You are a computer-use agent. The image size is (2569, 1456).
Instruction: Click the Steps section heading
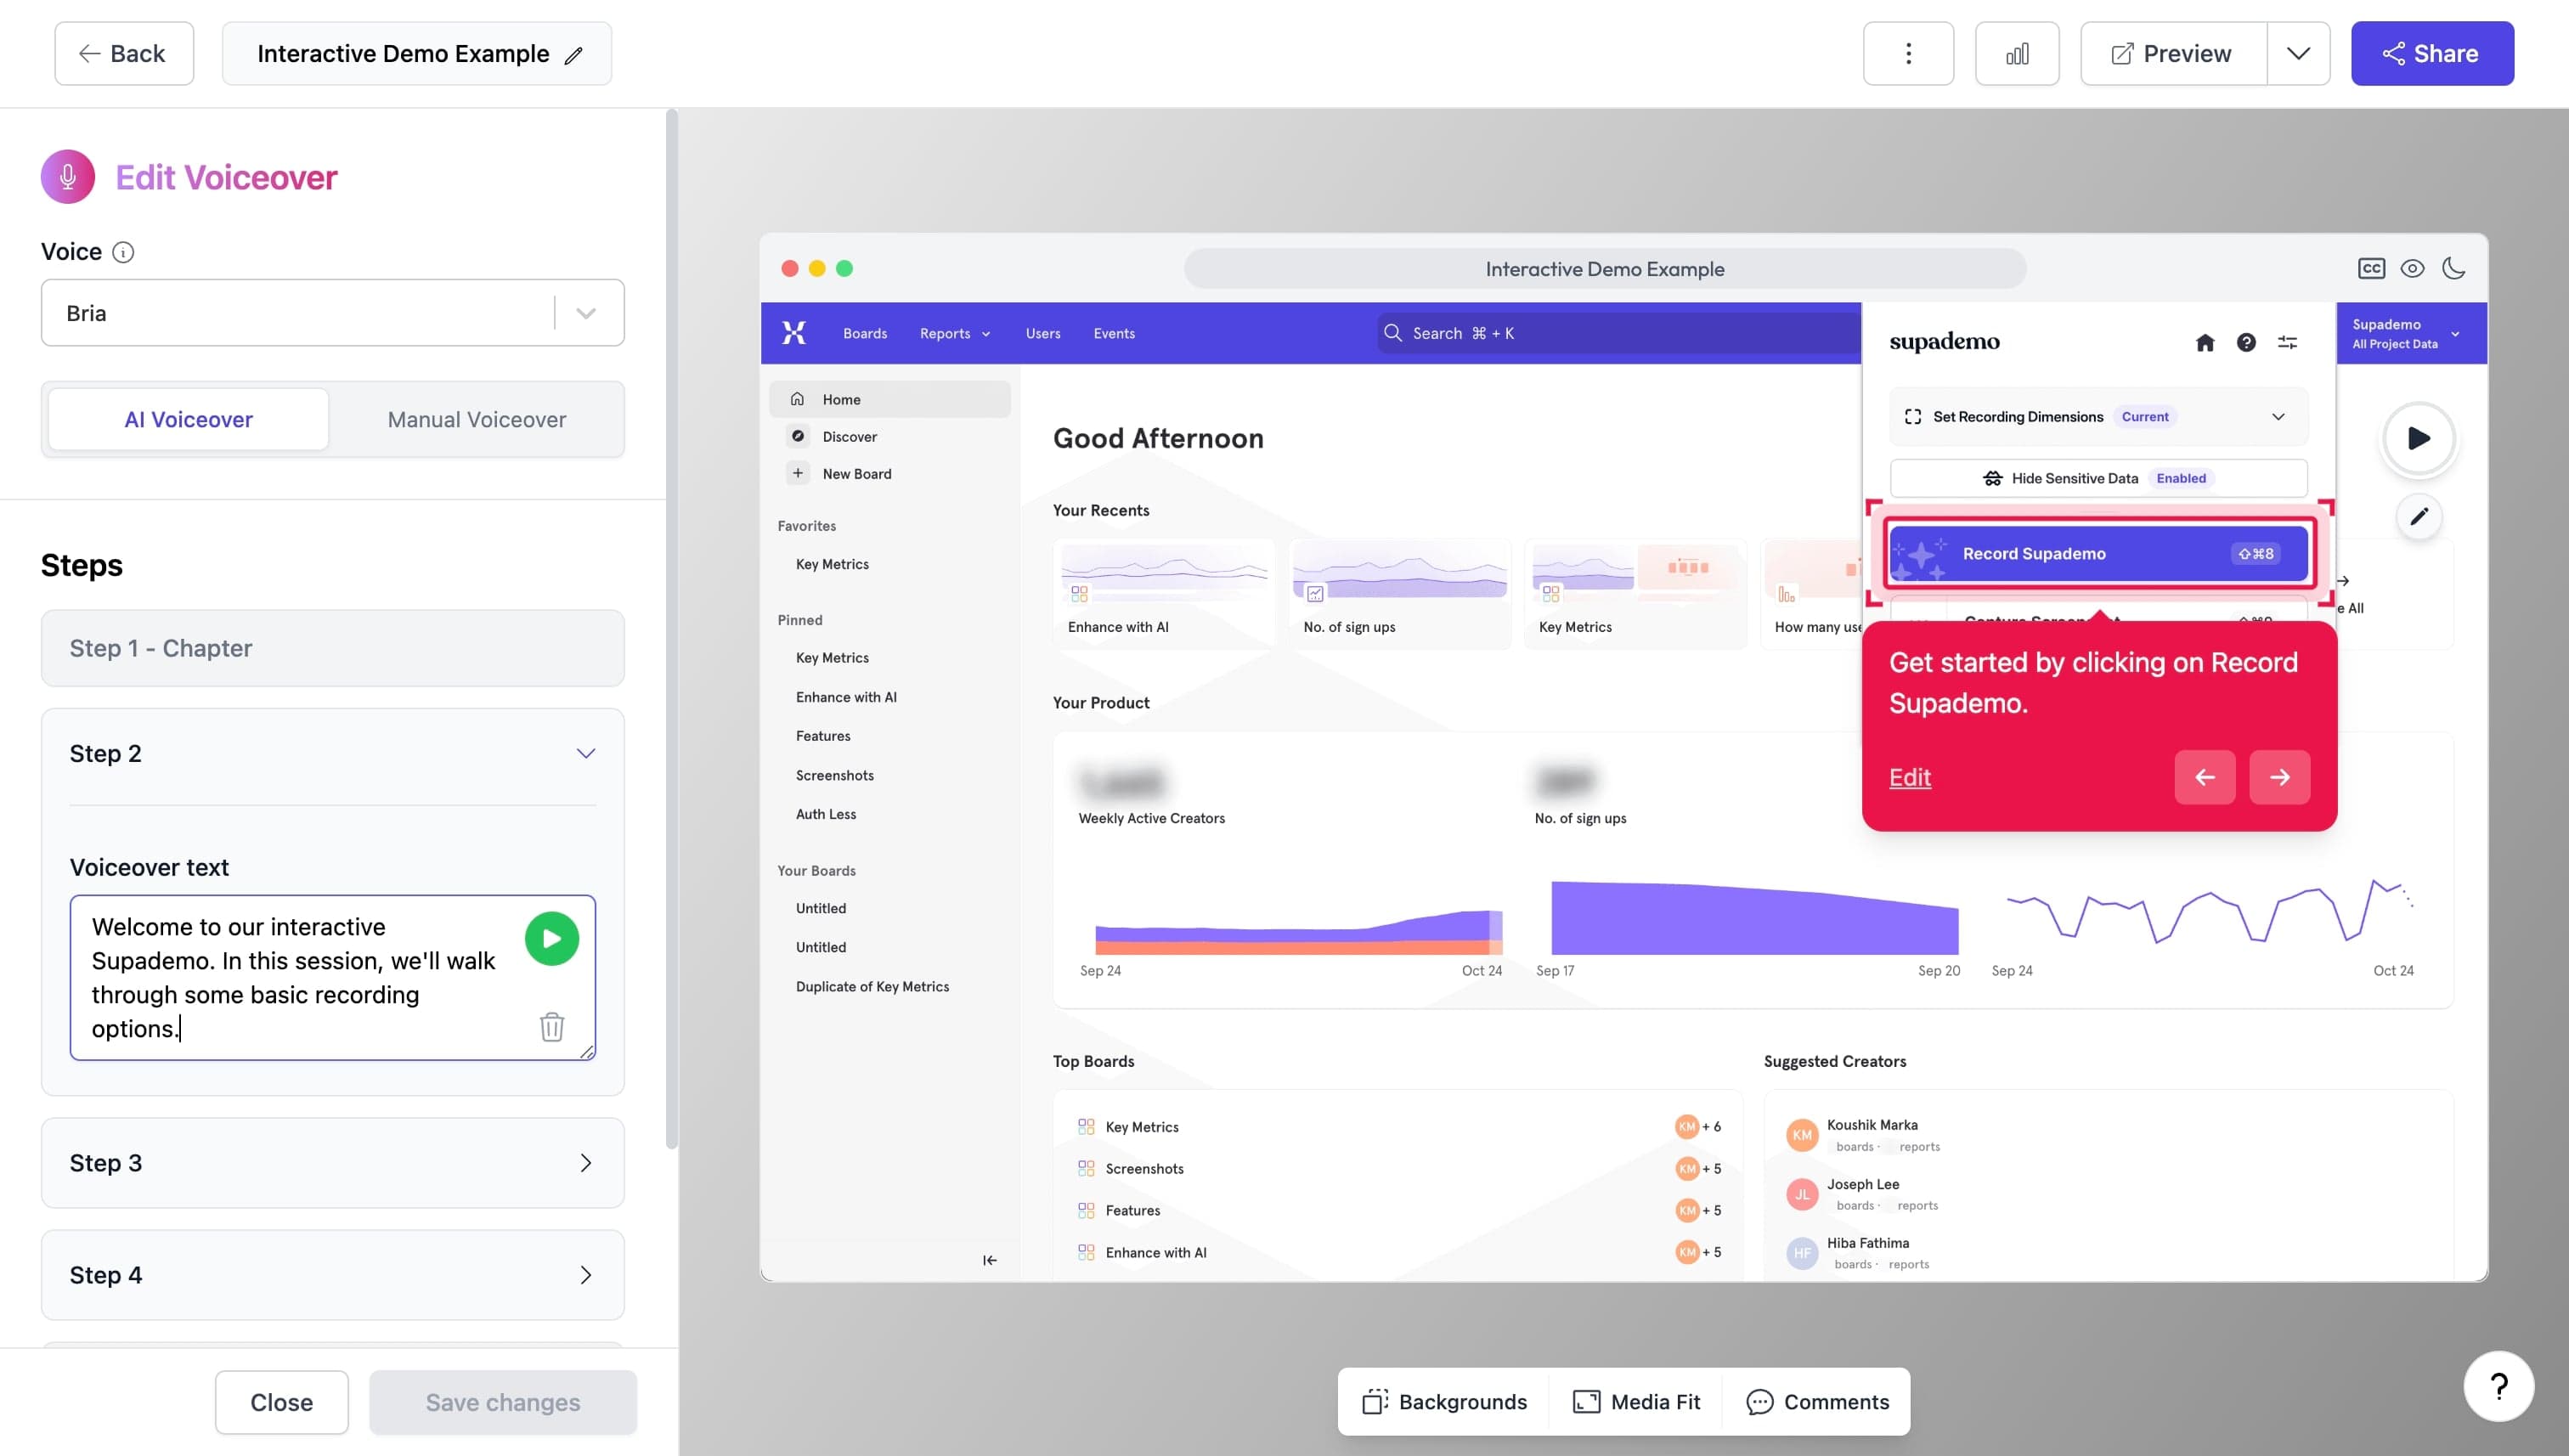click(x=82, y=565)
